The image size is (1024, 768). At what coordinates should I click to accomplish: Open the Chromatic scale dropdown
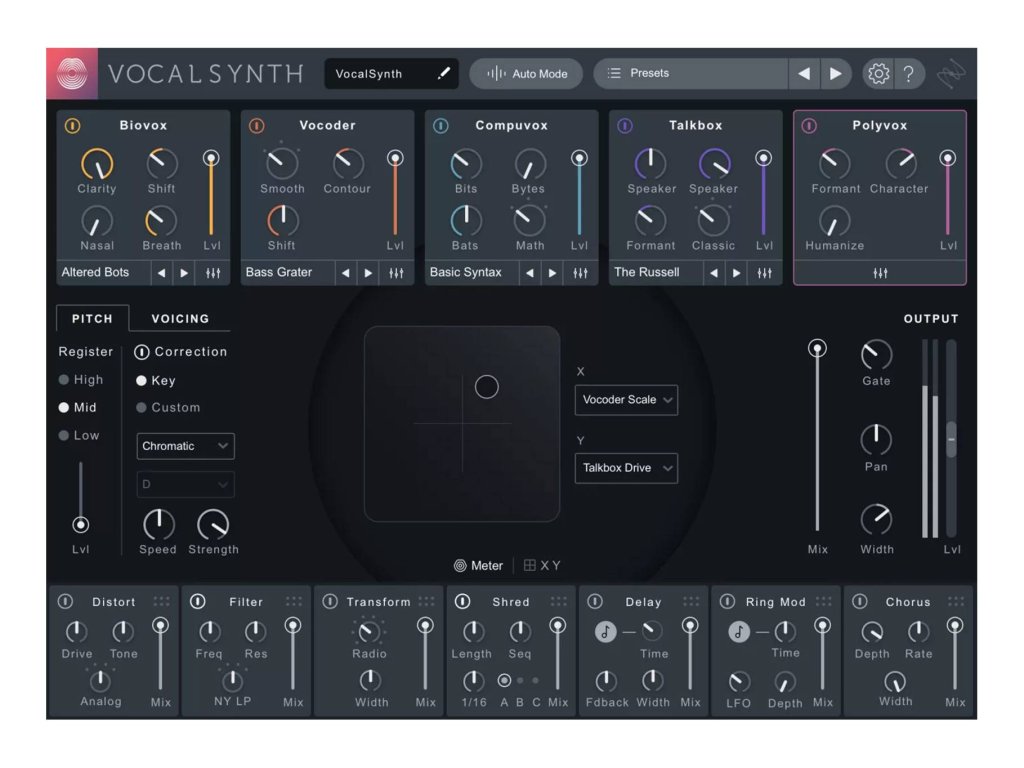point(185,446)
